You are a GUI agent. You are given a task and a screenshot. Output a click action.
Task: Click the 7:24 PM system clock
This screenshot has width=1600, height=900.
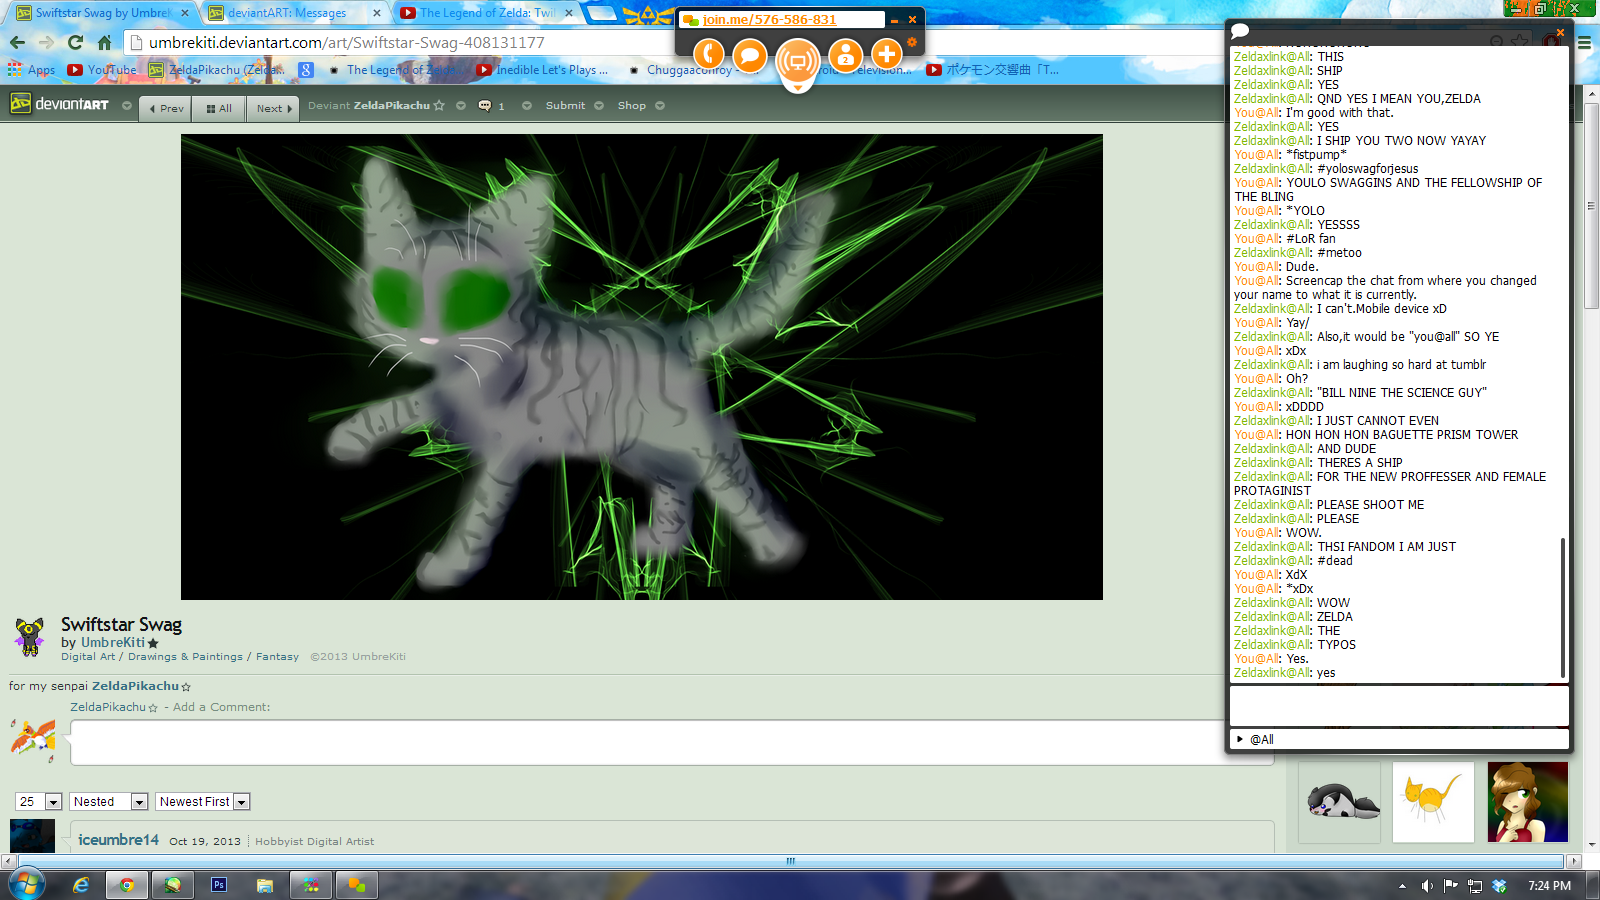click(1549, 885)
